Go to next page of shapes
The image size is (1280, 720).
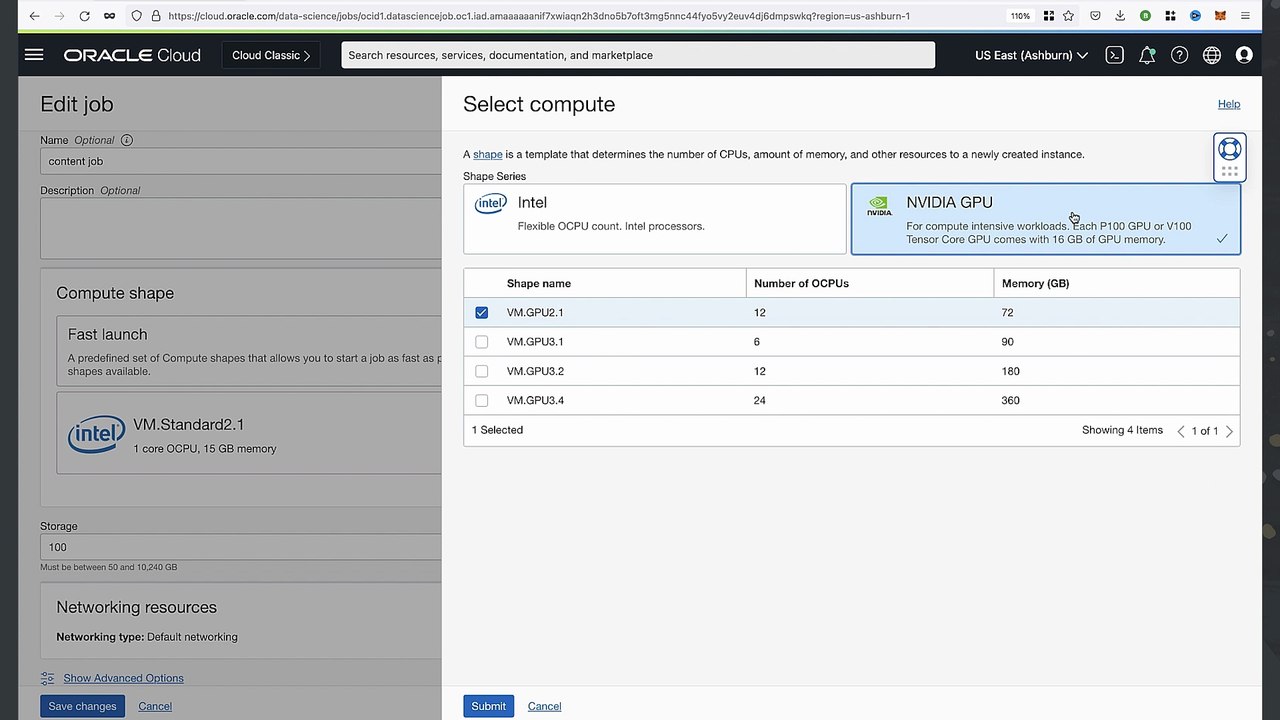[x=1229, y=431]
